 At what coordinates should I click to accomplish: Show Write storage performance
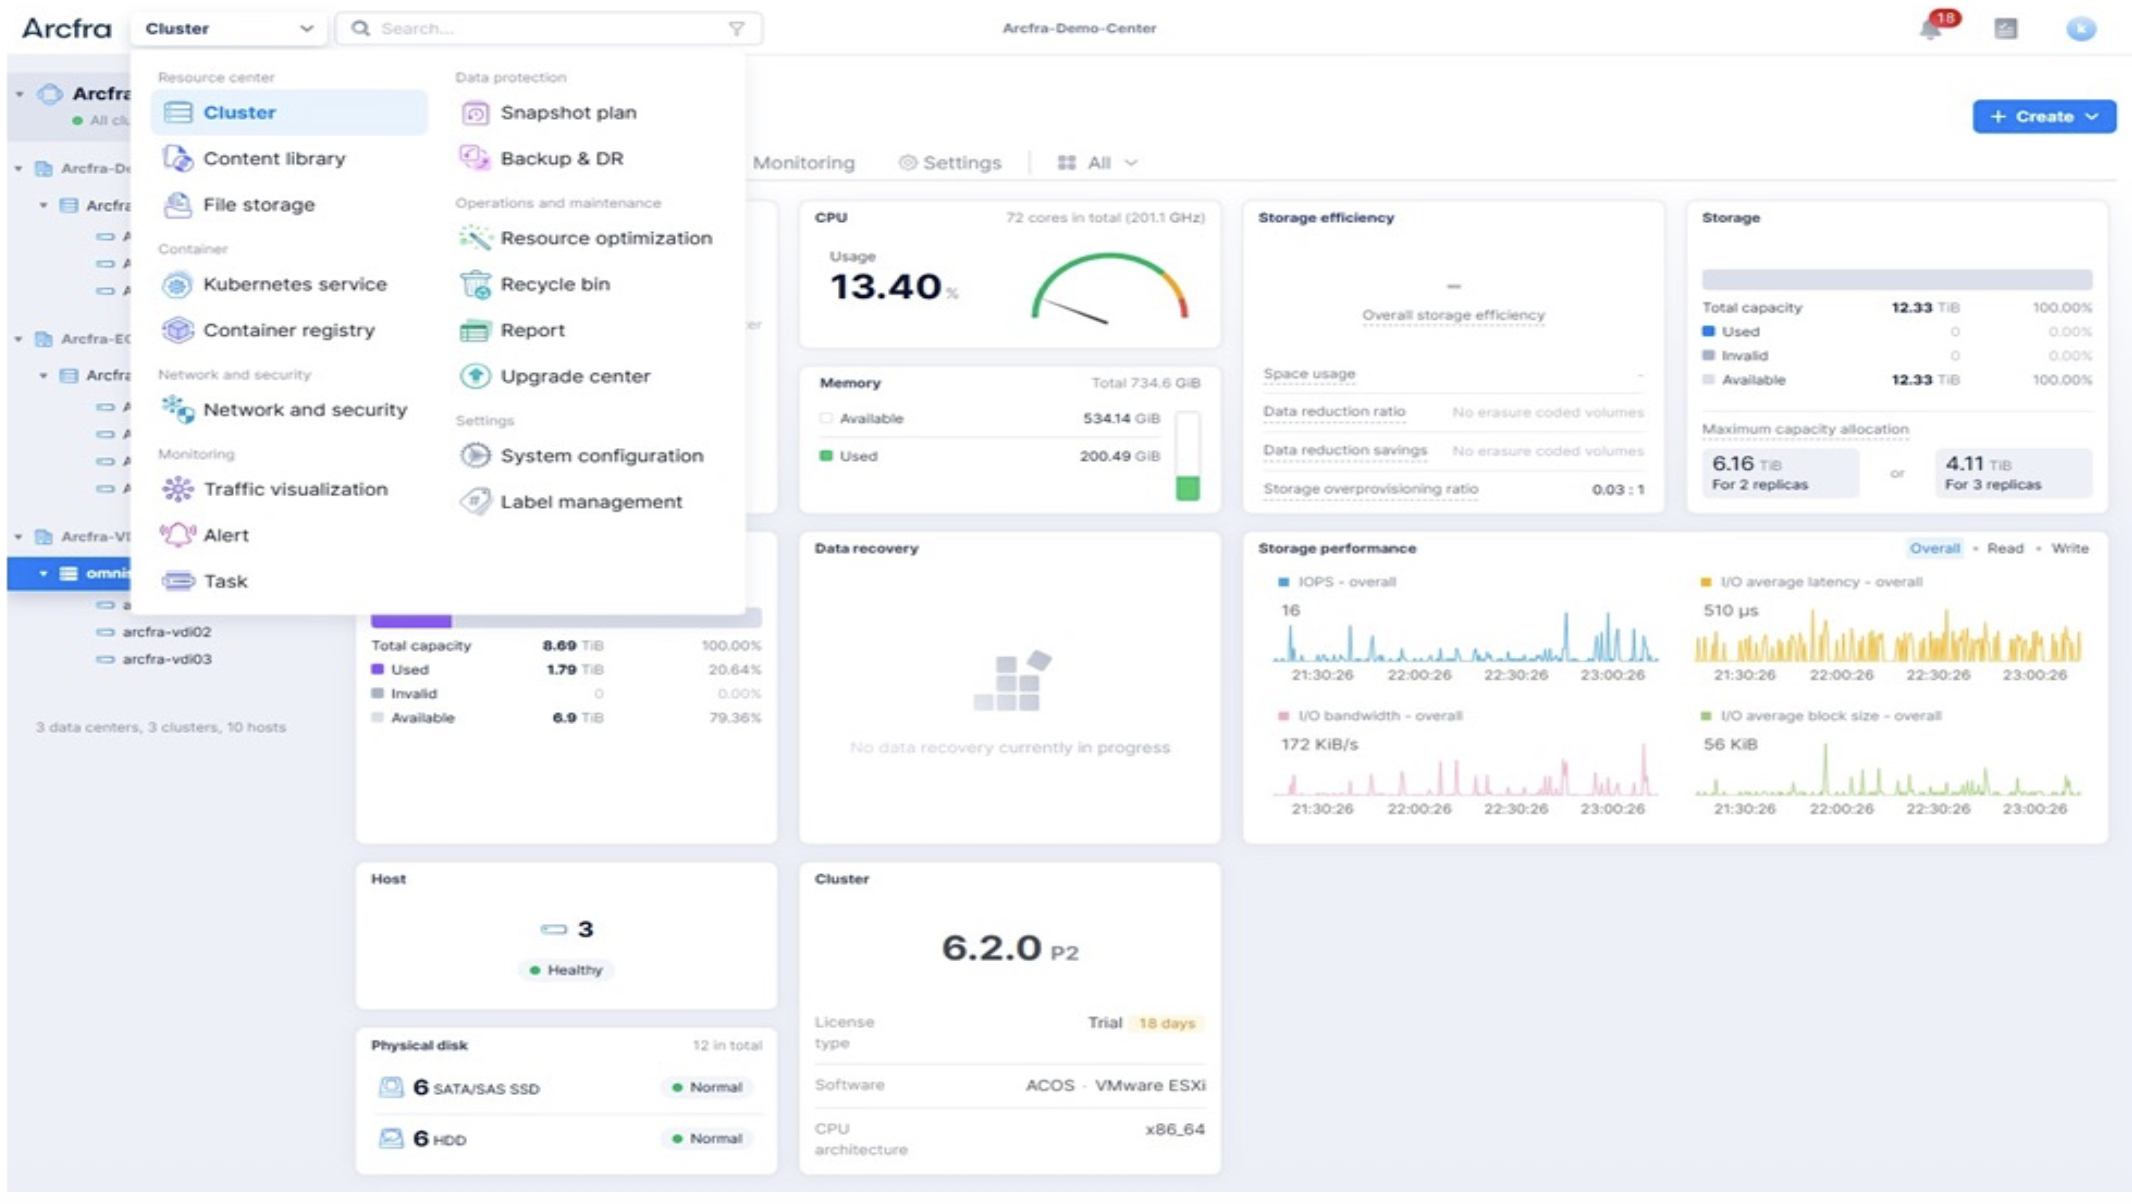pos(2069,548)
